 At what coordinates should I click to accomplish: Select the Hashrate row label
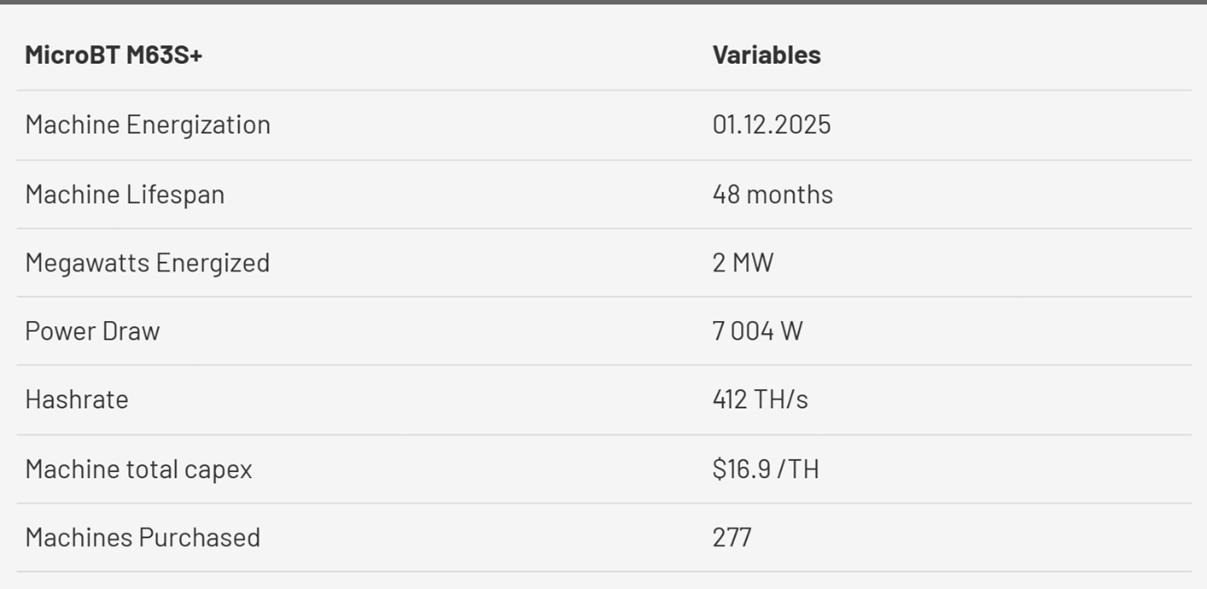pyautogui.click(x=76, y=400)
